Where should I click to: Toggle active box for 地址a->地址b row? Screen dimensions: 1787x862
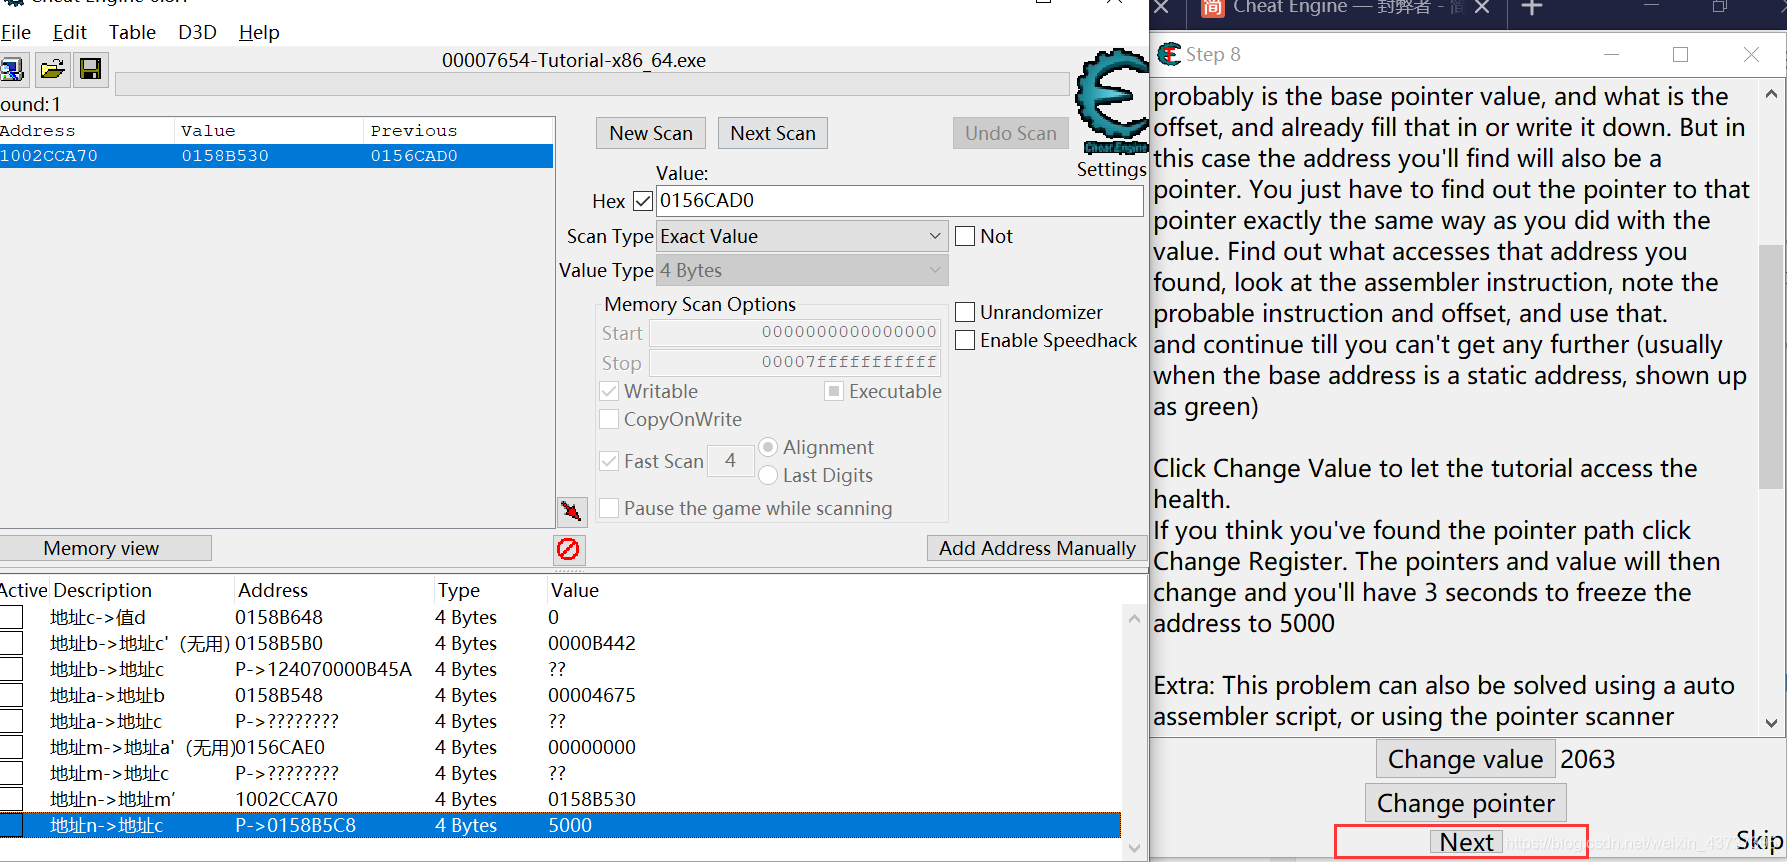11,695
